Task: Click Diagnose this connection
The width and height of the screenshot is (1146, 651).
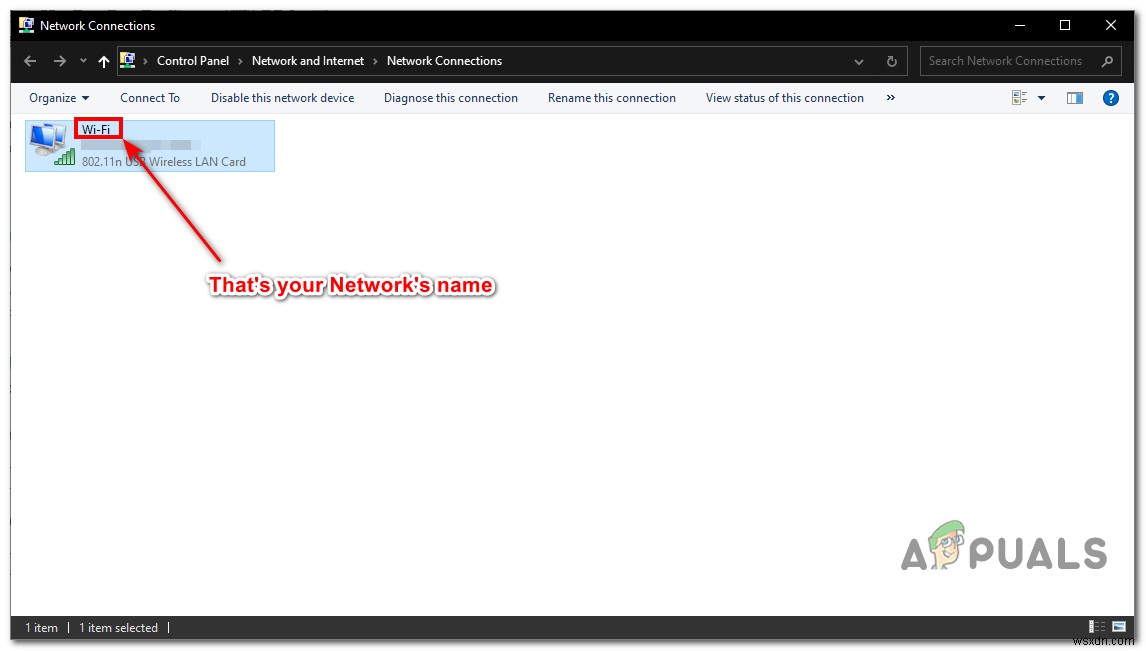Action: pyautogui.click(x=450, y=97)
